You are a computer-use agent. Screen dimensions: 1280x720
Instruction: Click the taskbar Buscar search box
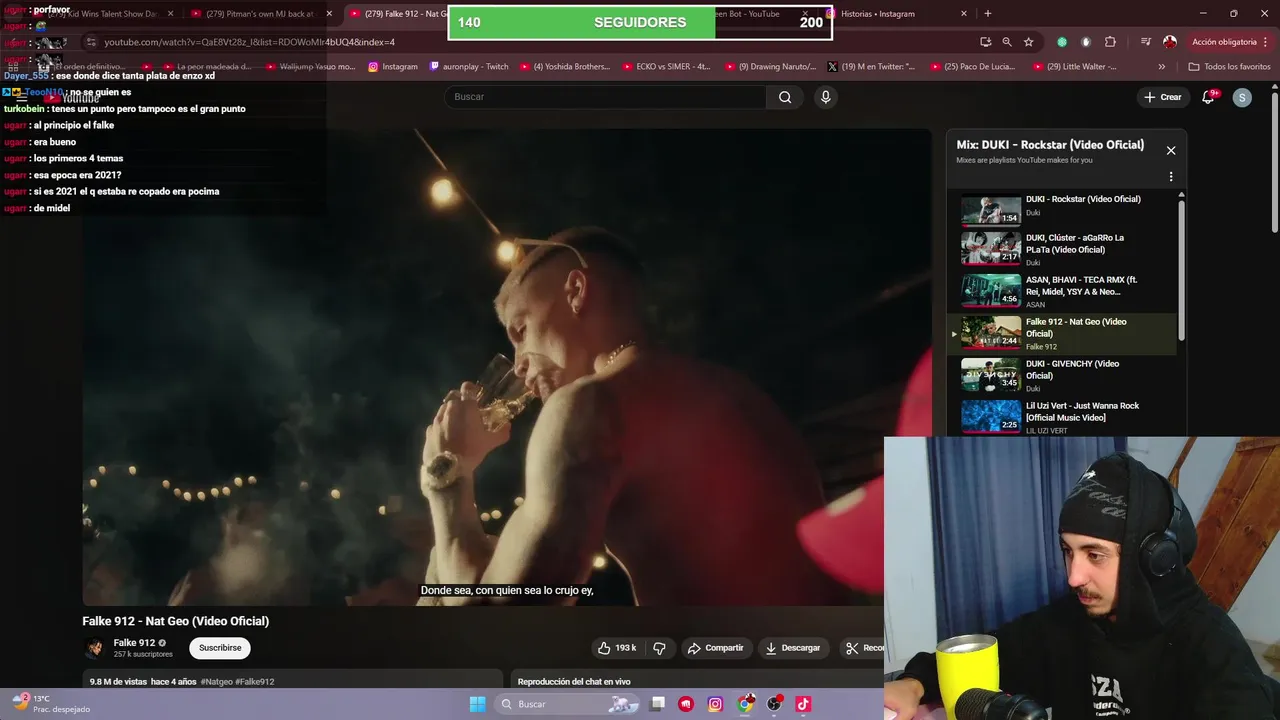(566, 704)
